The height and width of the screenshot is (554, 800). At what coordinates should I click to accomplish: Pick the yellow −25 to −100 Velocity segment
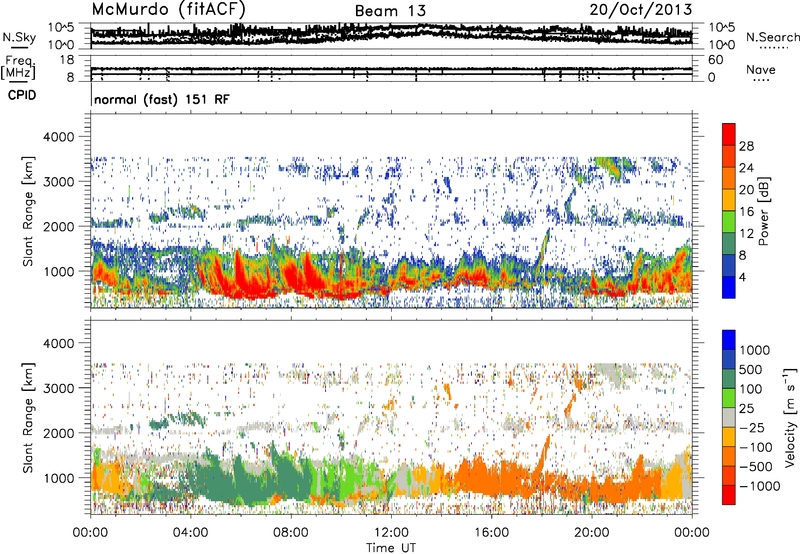(x=729, y=437)
